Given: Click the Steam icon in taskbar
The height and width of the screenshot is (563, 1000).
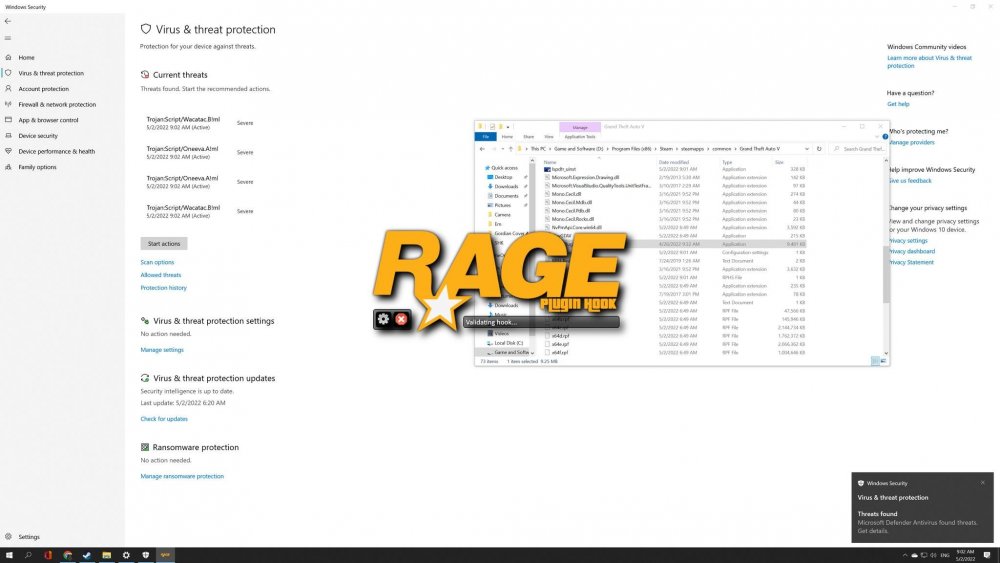Looking at the screenshot, I should pyautogui.click(x=87, y=555).
